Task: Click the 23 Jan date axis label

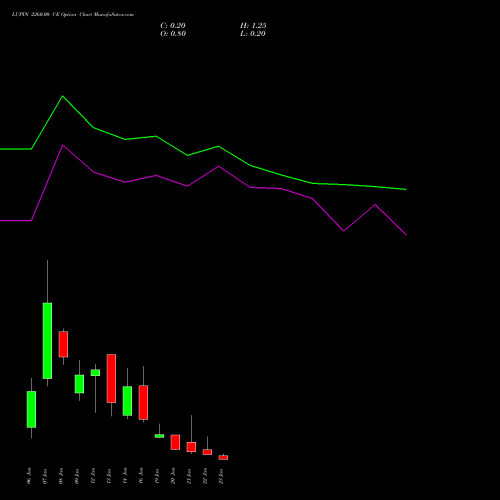Action: (221, 476)
